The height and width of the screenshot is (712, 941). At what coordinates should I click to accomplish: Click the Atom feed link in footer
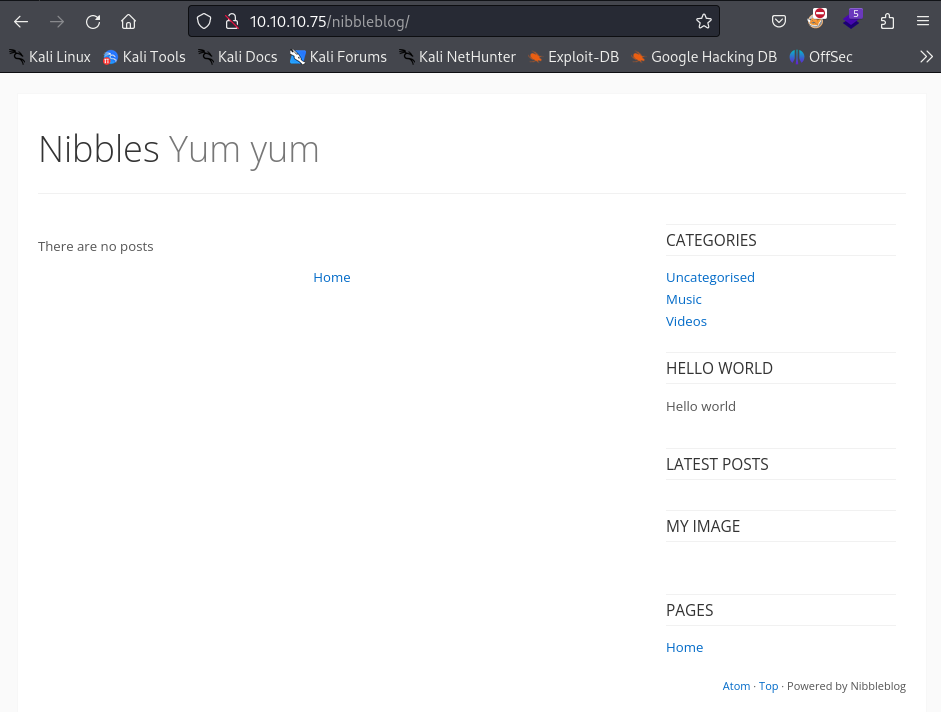tap(736, 686)
